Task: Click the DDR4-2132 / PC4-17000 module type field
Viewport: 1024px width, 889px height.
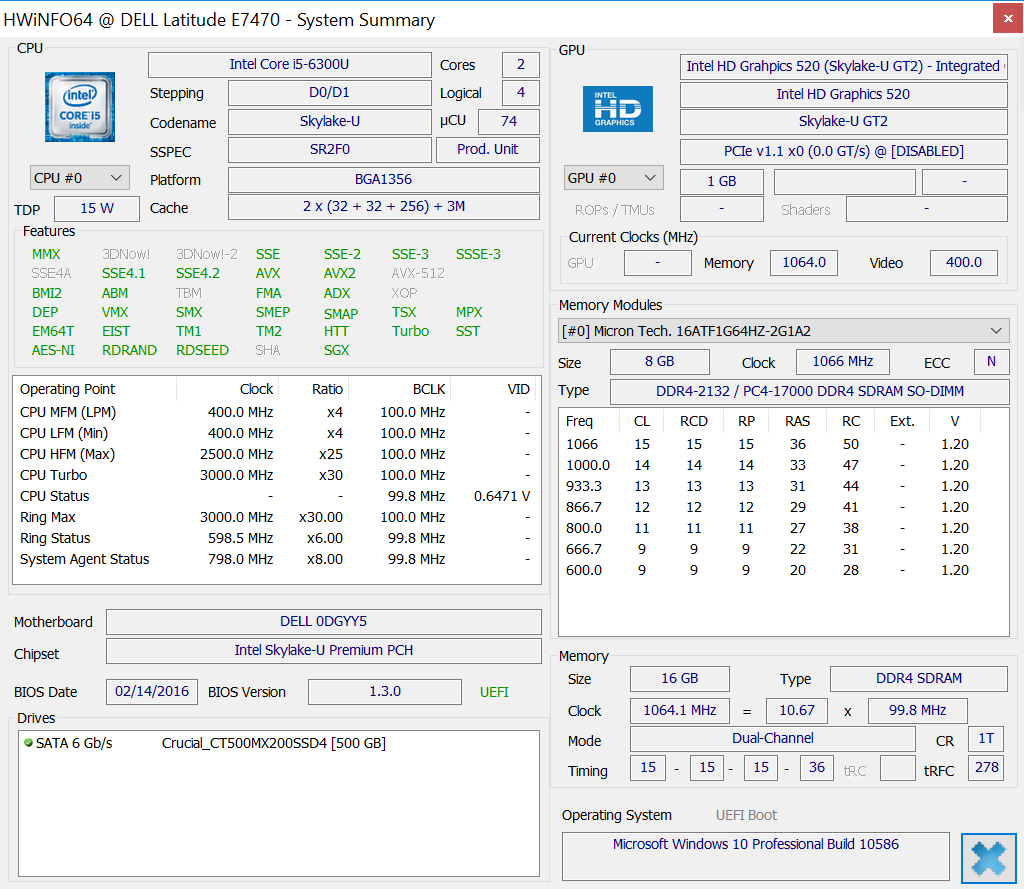Action: click(810, 392)
